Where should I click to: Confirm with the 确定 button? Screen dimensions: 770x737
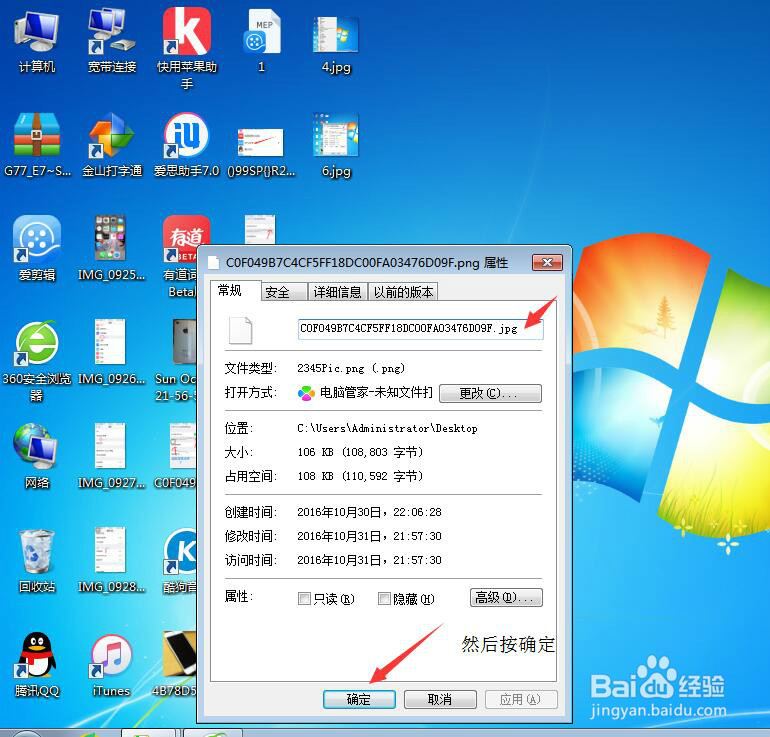359,699
